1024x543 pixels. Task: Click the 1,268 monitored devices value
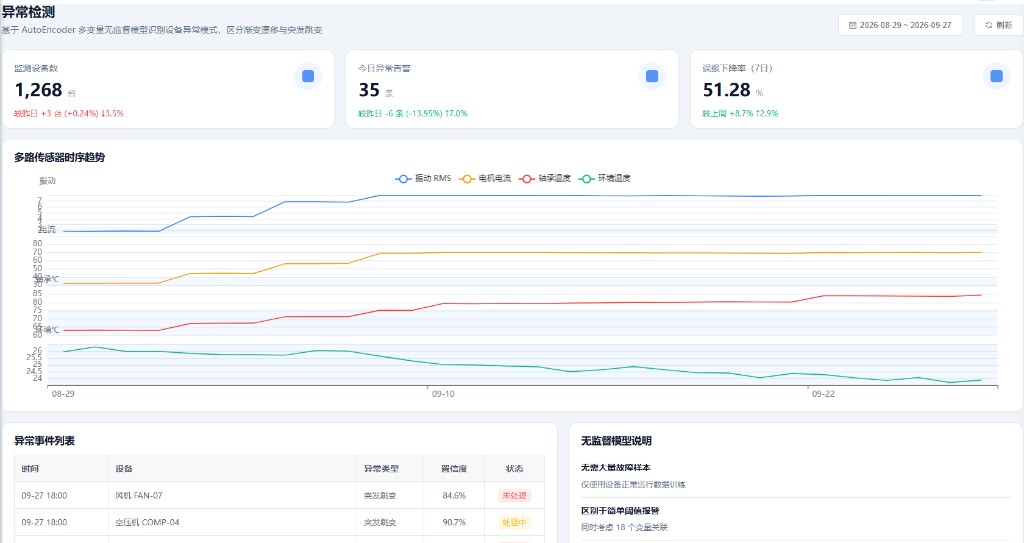(39, 90)
